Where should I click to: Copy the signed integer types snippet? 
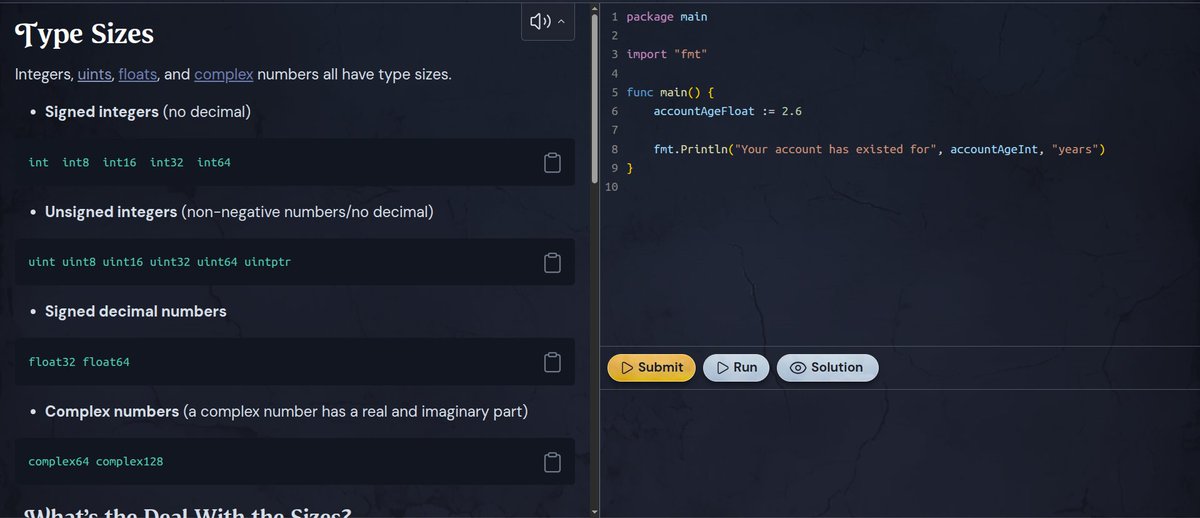pyautogui.click(x=551, y=163)
